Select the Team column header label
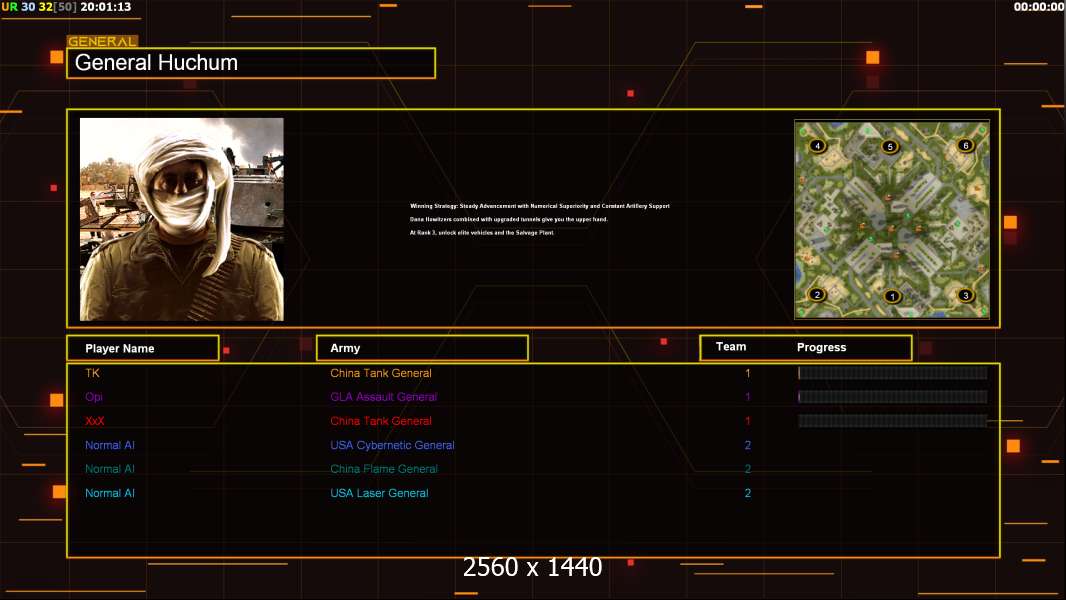The image size is (1066, 600). (731, 347)
